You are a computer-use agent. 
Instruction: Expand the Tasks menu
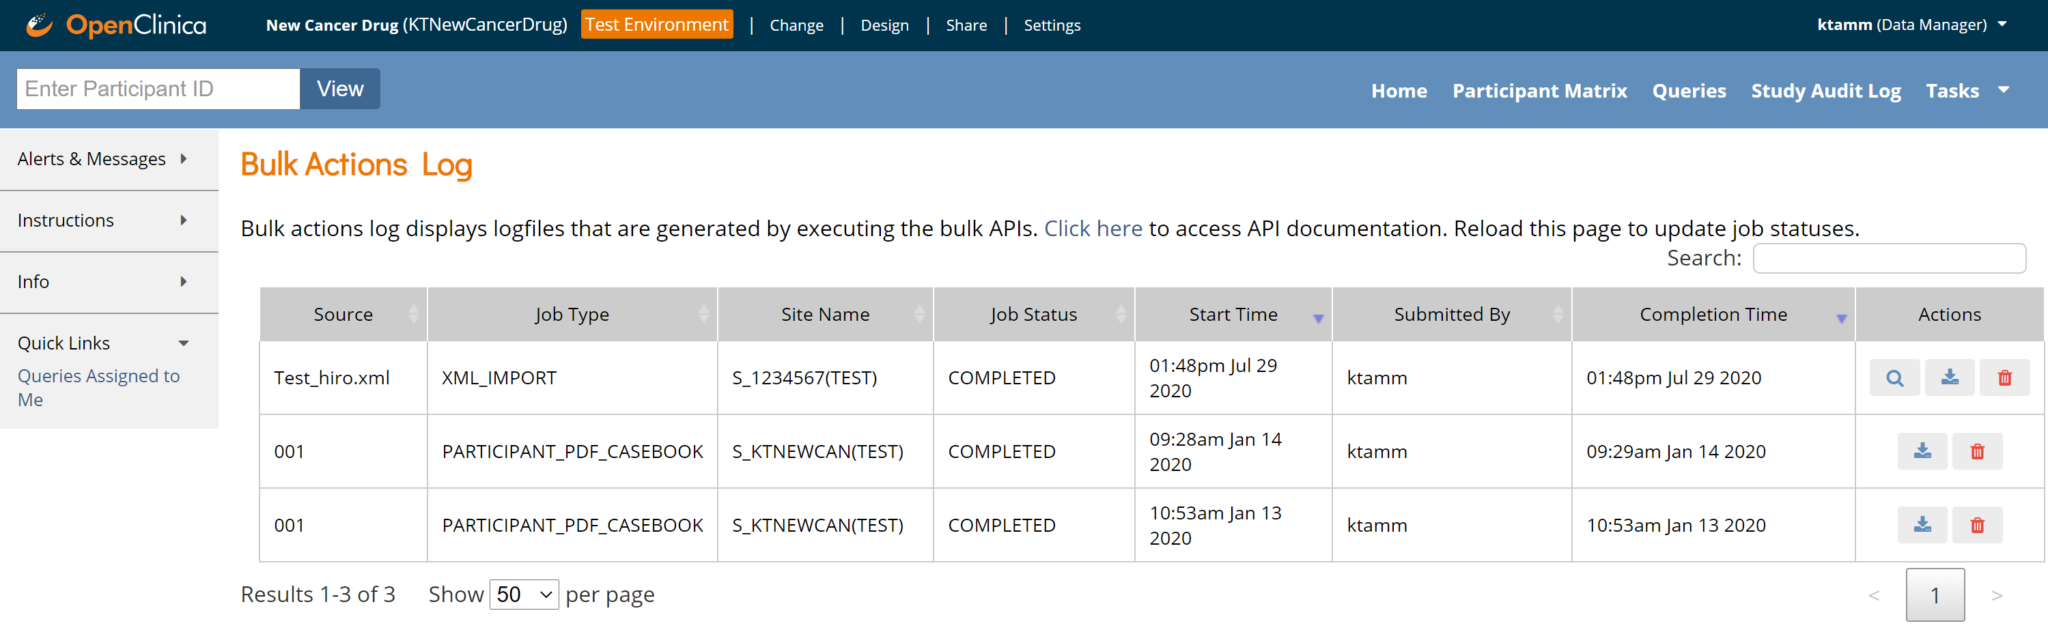pos(1966,91)
